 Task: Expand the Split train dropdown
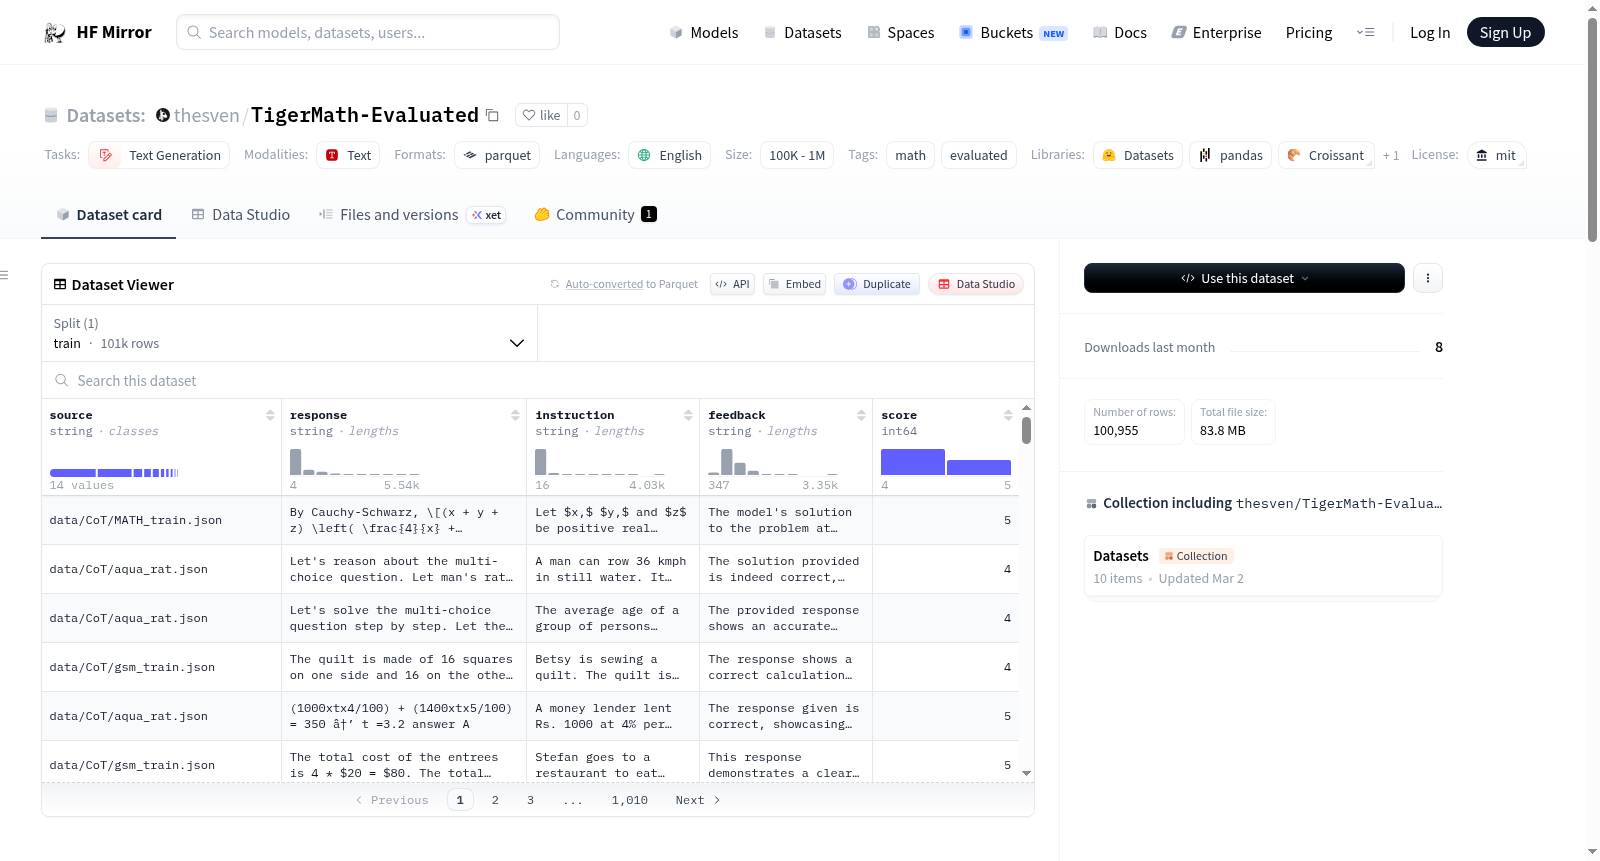[289, 333]
